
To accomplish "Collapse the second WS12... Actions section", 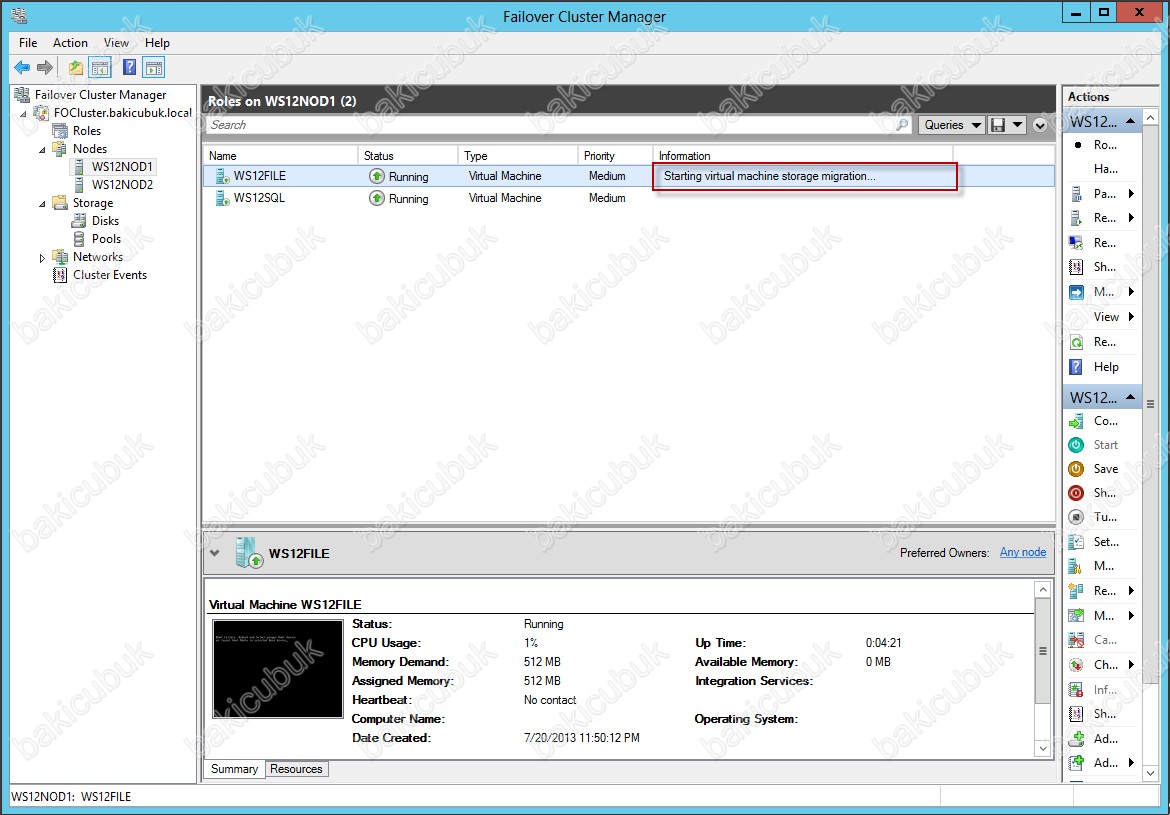I will 1131,396.
